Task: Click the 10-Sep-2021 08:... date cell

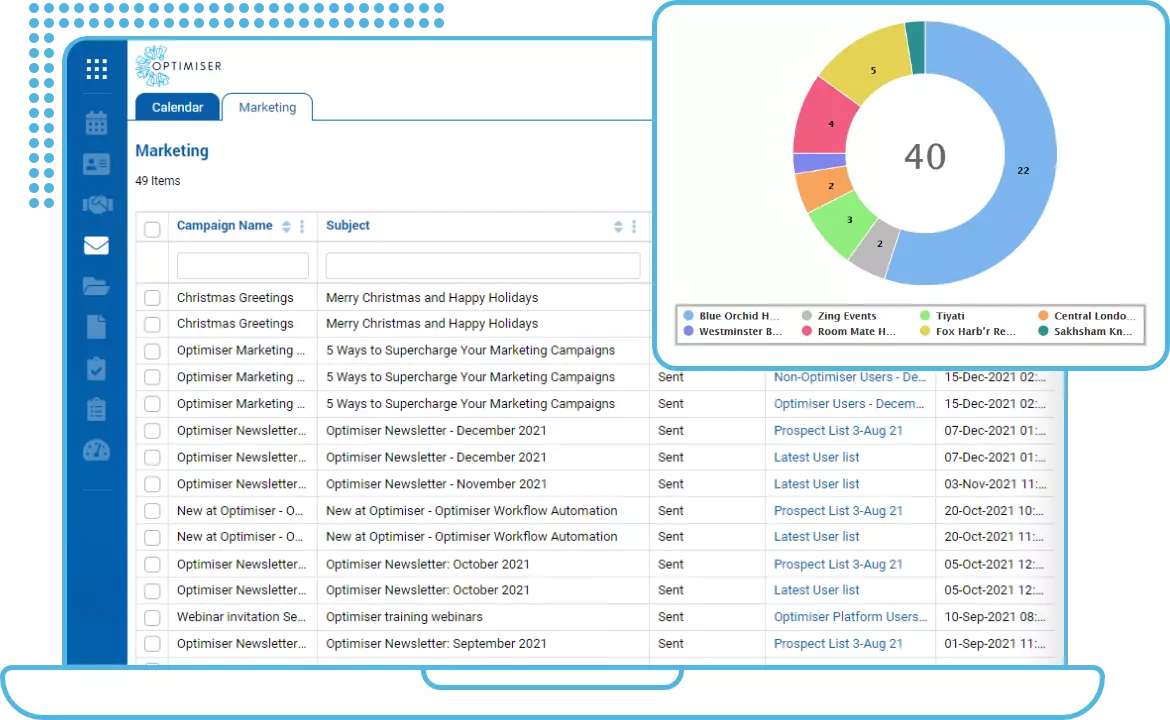Action: [995, 616]
